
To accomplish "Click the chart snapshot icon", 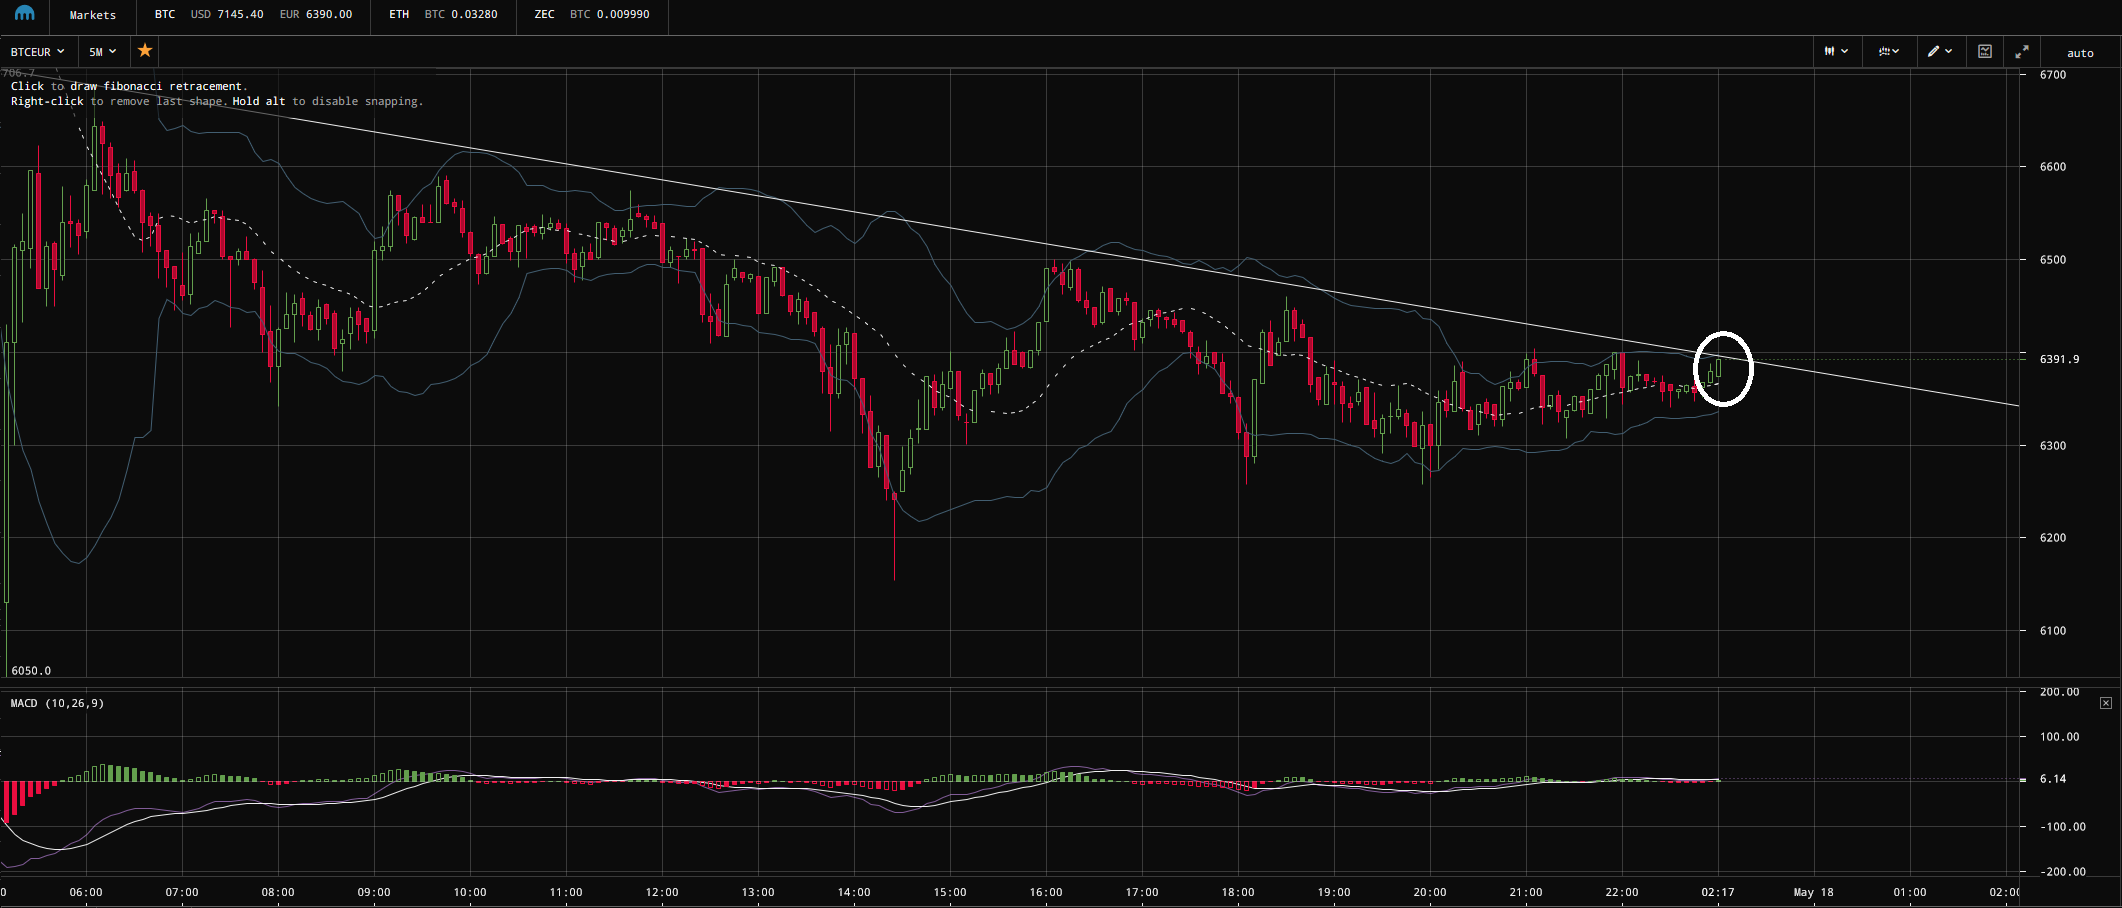I will [x=1985, y=52].
